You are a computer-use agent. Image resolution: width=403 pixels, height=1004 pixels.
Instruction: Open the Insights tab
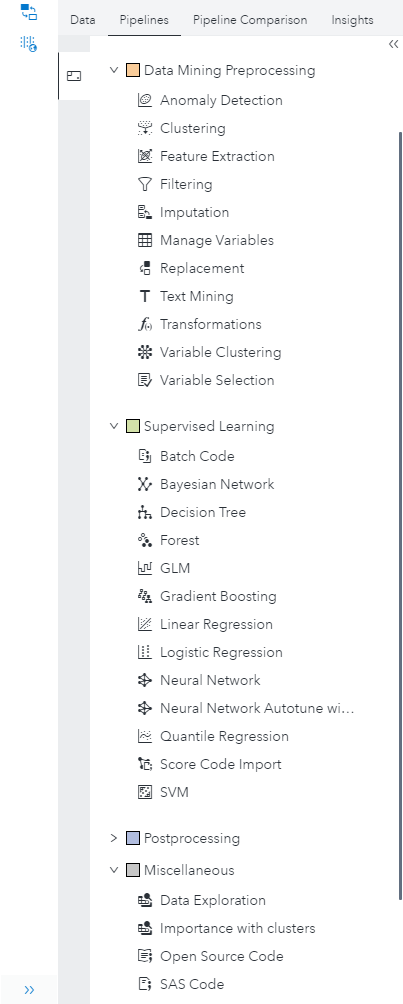pyautogui.click(x=352, y=20)
